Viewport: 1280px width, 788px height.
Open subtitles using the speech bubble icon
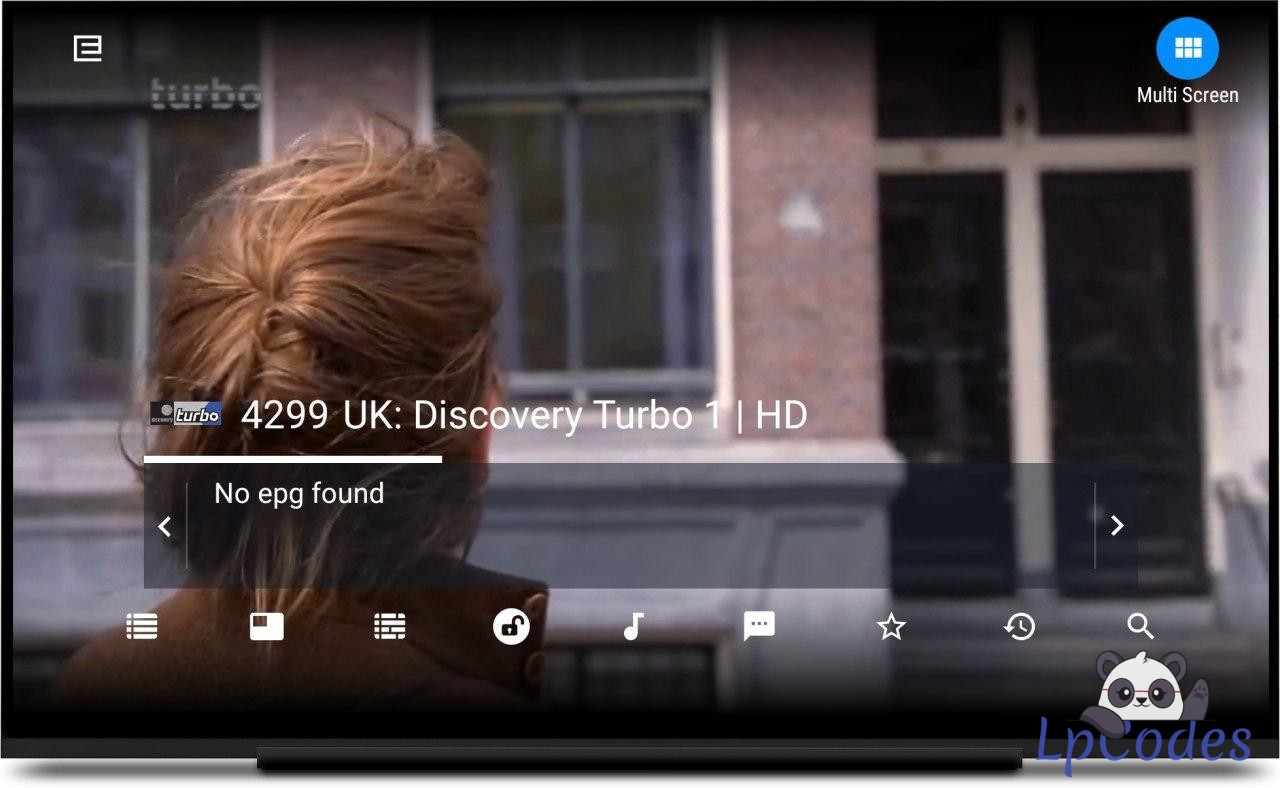pos(759,627)
